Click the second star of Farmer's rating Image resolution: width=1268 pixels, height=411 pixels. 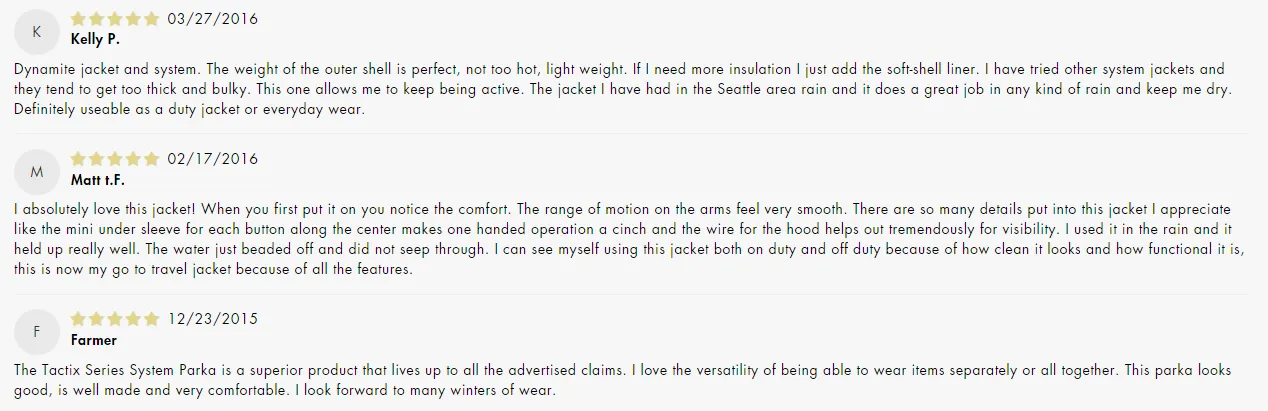click(x=97, y=319)
